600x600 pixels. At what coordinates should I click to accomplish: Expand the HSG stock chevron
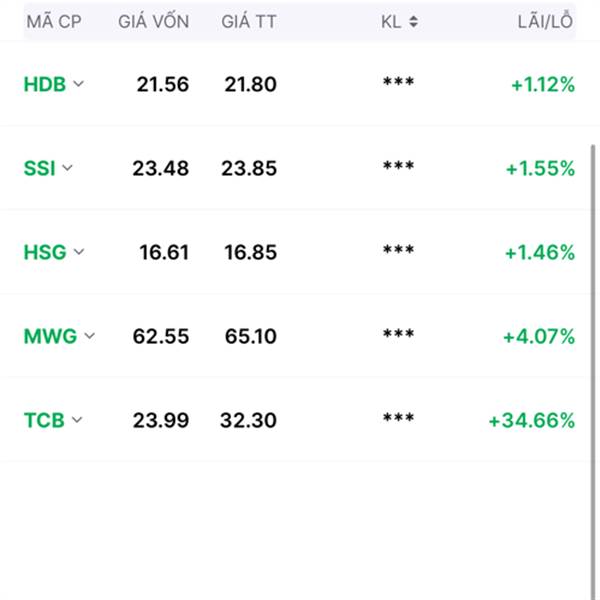point(79,252)
